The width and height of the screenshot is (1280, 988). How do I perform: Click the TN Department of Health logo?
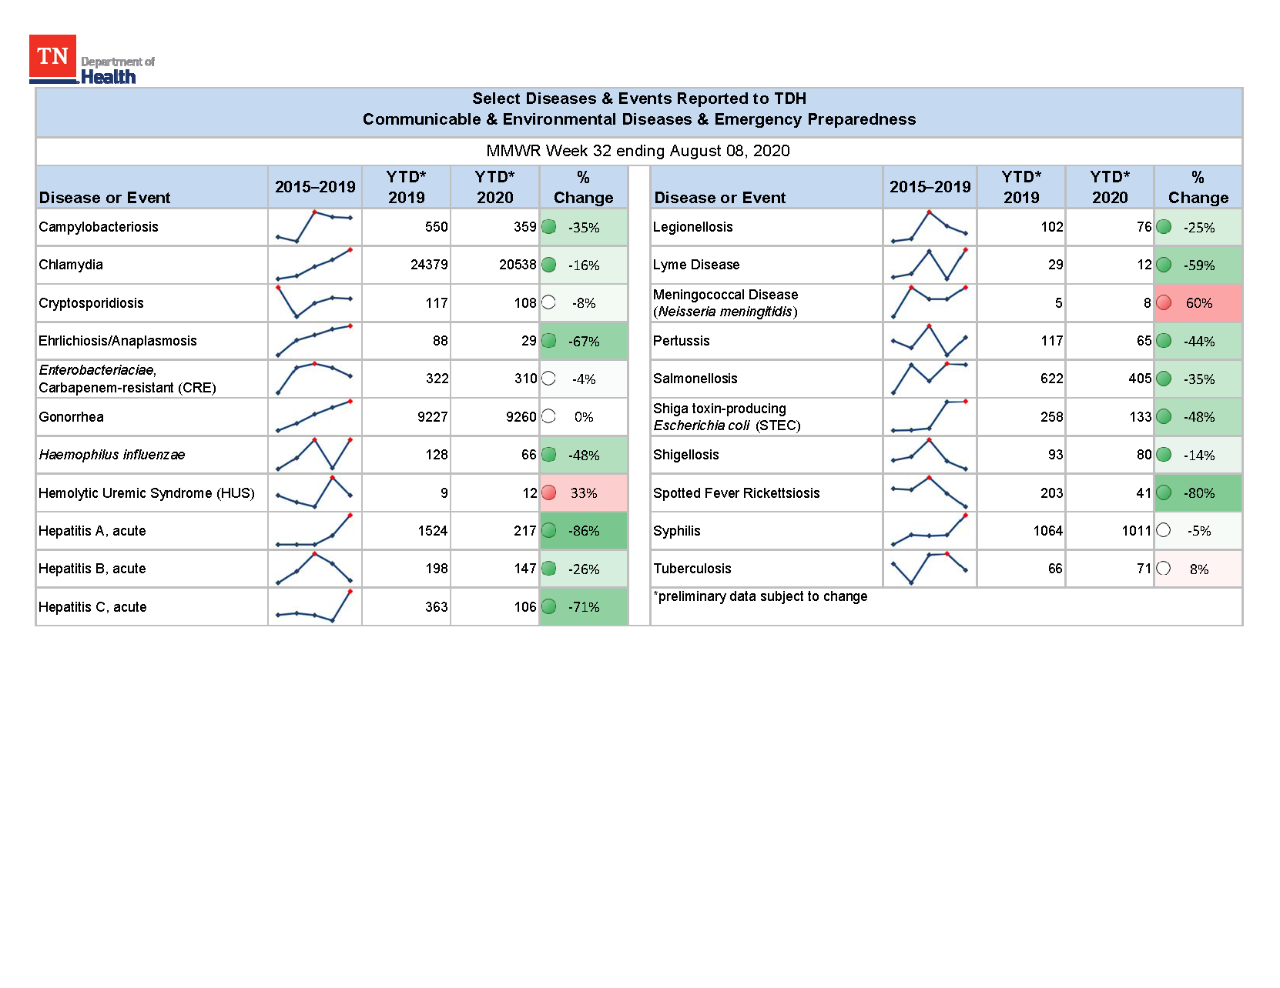tap(92, 60)
